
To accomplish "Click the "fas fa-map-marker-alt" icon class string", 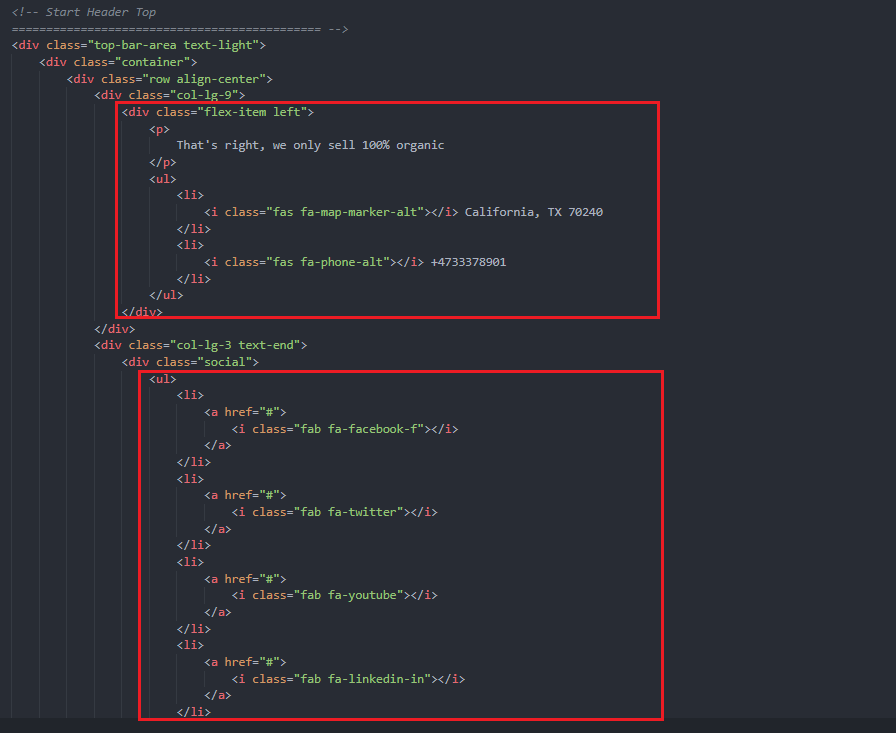I will [x=342, y=212].
